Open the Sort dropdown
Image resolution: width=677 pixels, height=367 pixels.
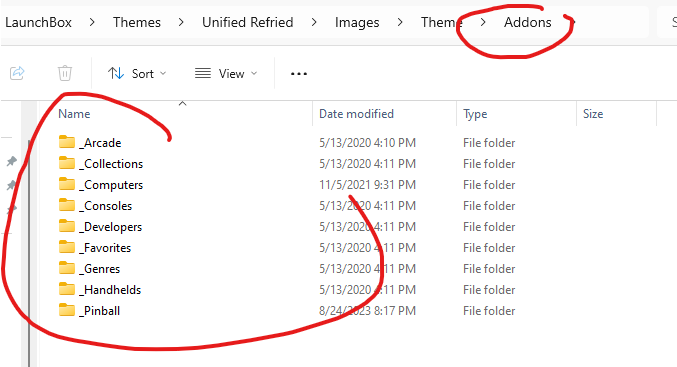click(137, 73)
